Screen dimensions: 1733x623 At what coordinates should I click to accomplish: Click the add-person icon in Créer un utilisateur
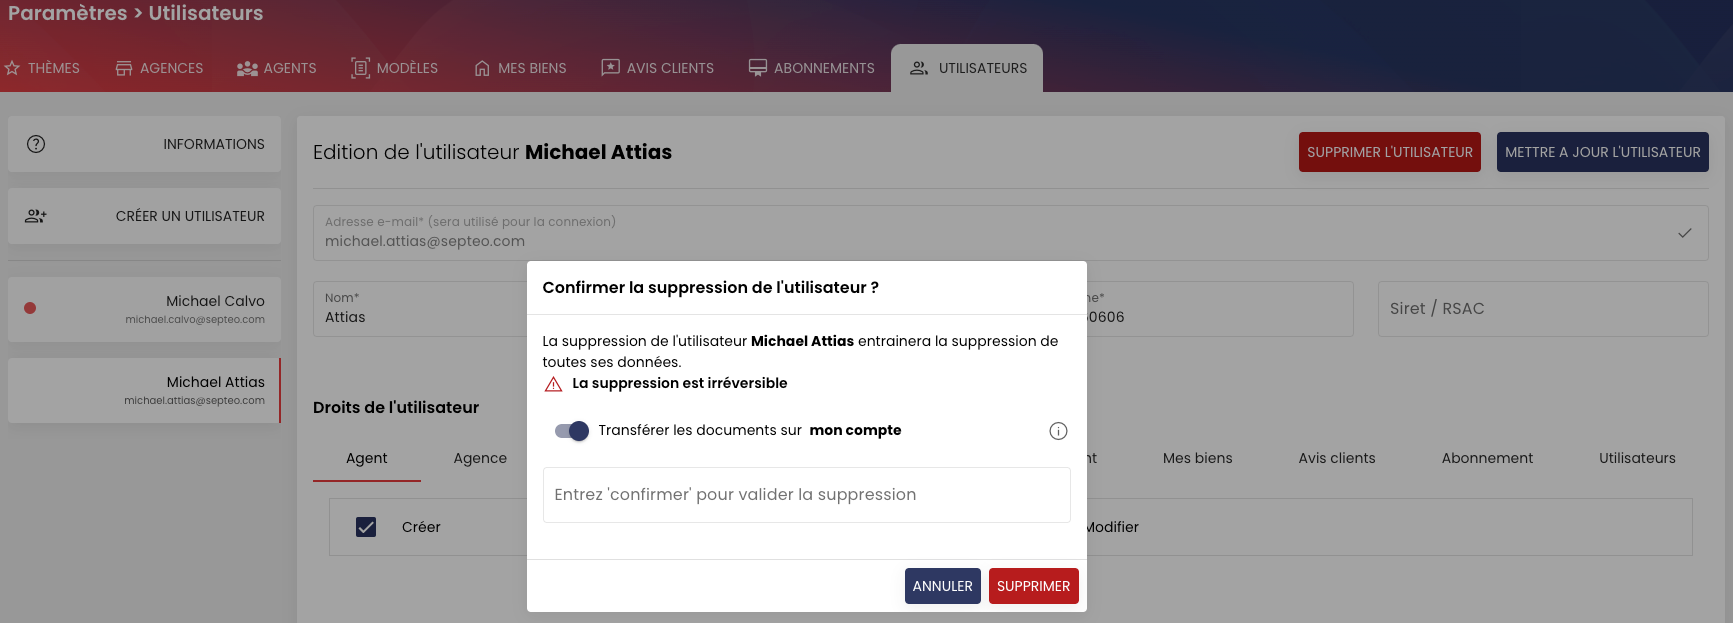pyautogui.click(x=36, y=216)
